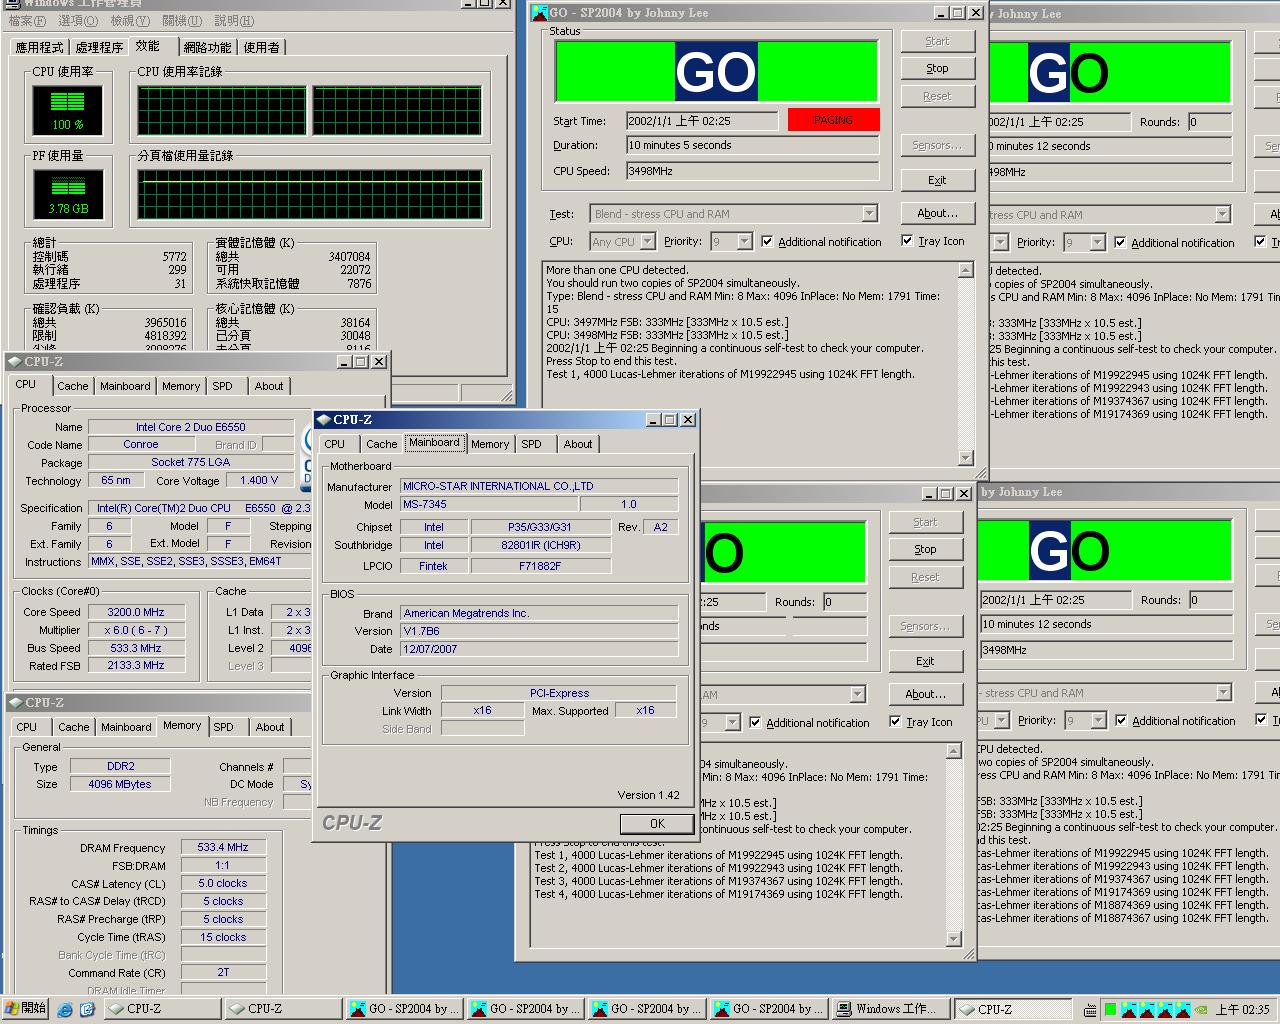Image resolution: width=1280 pixels, height=1024 pixels.
Task: Open Test dropdown arrow in lower-left SP2004 window
Action: point(857,694)
